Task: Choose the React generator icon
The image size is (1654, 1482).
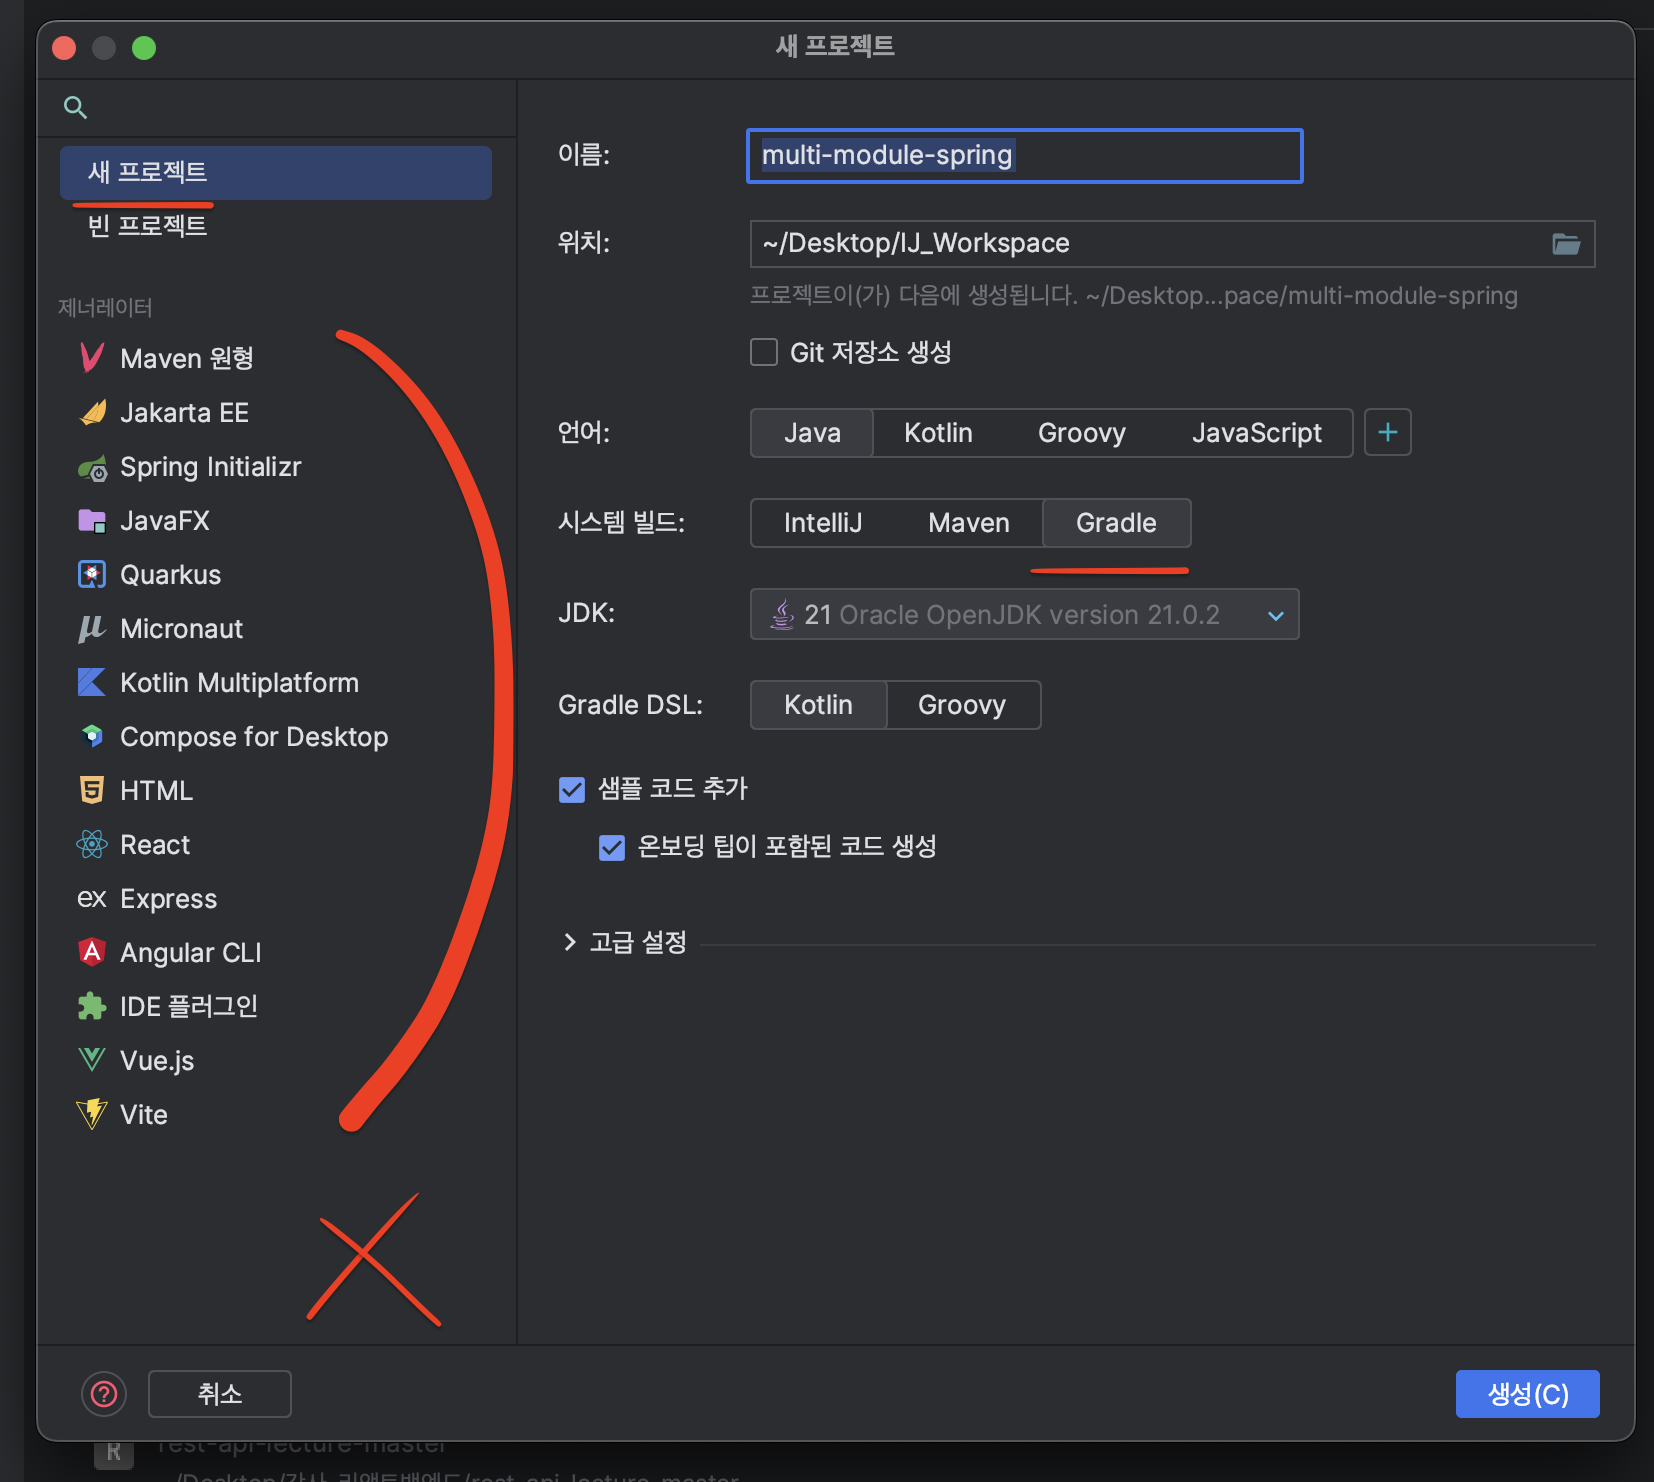Action: pos(92,844)
